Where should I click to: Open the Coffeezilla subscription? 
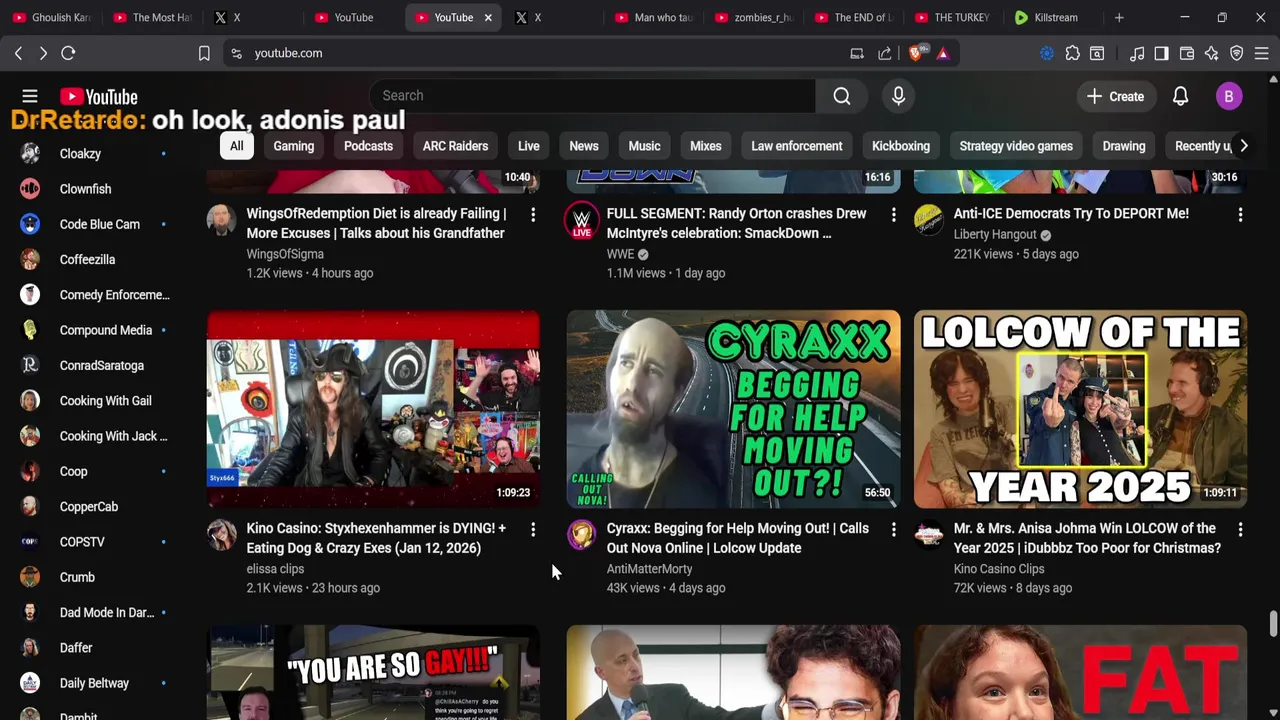[93, 259]
